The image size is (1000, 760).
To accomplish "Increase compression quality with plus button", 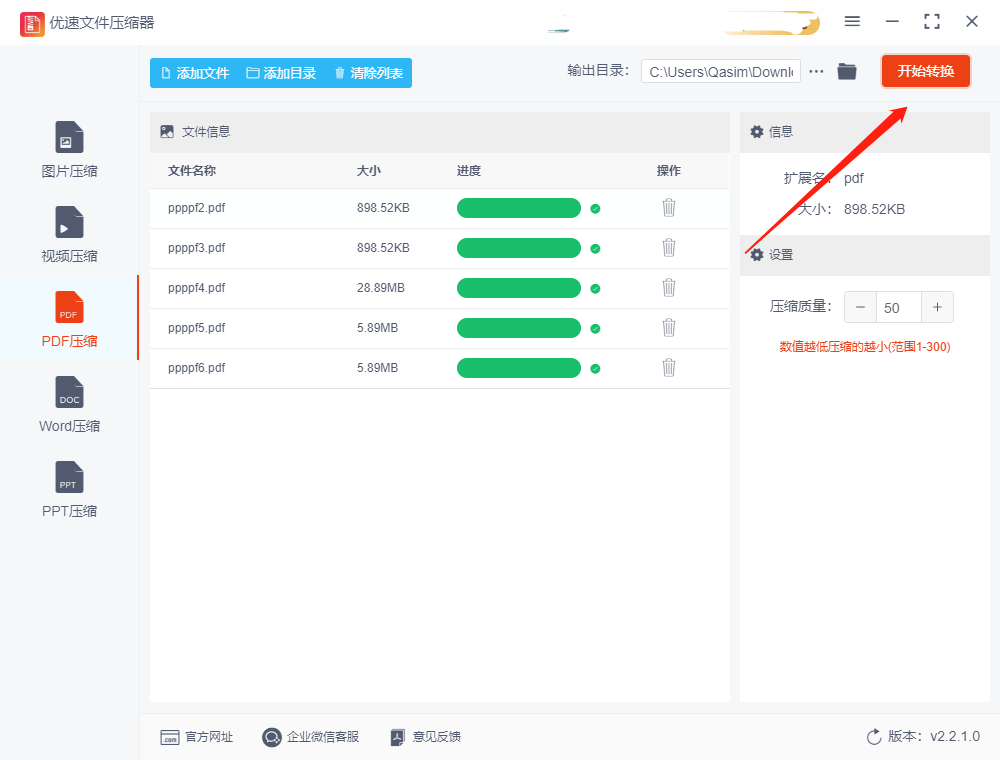I will tap(937, 307).
